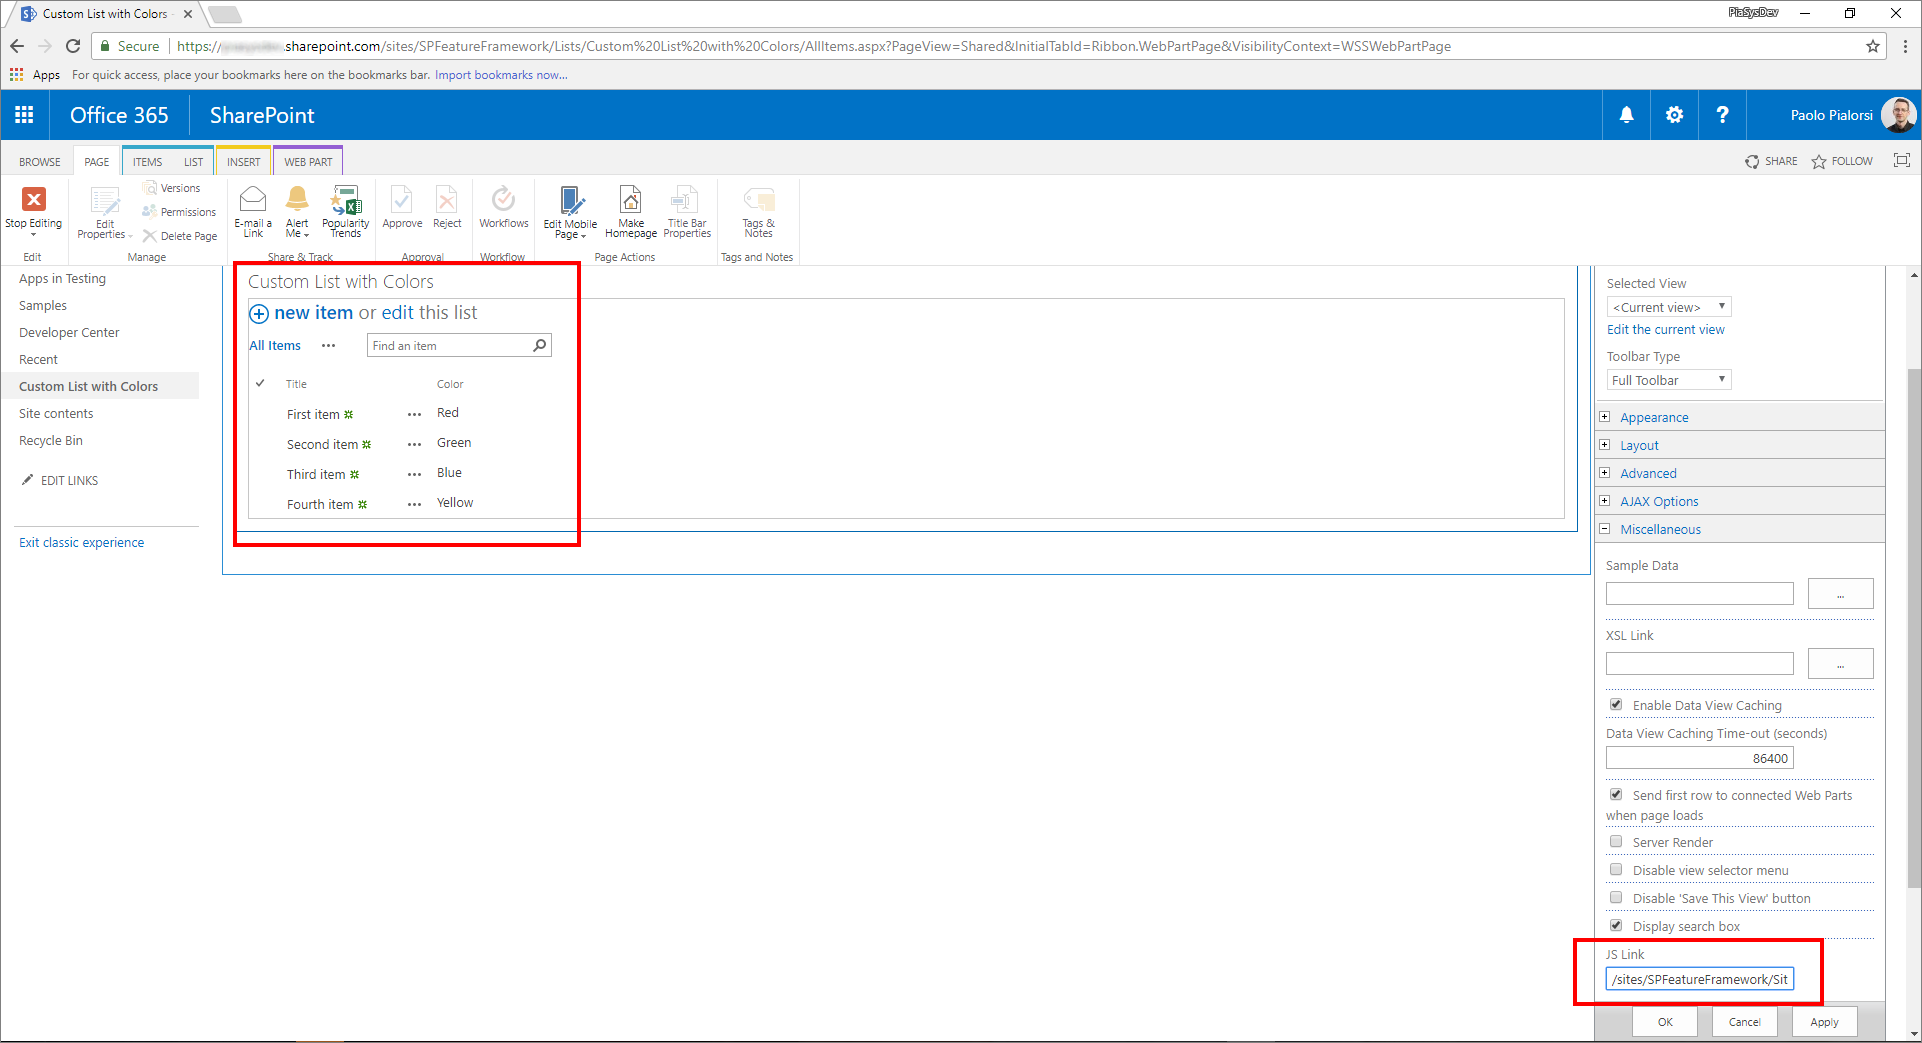Toggle Send first row to connected Web Parts

click(x=1616, y=794)
